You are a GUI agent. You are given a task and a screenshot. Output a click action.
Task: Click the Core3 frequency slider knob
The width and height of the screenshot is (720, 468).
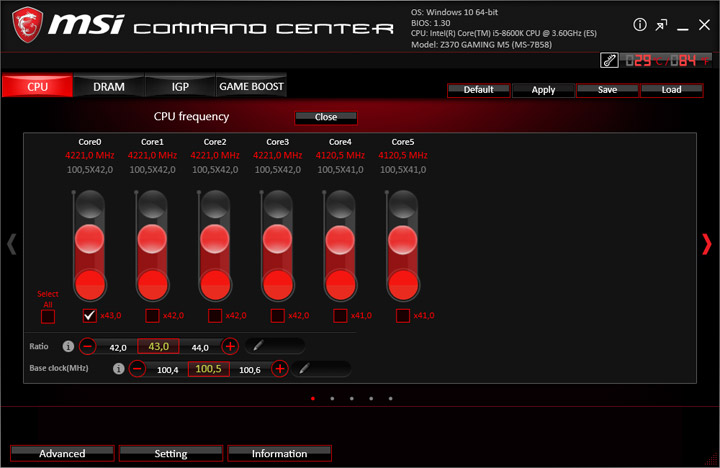pos(277,239)
